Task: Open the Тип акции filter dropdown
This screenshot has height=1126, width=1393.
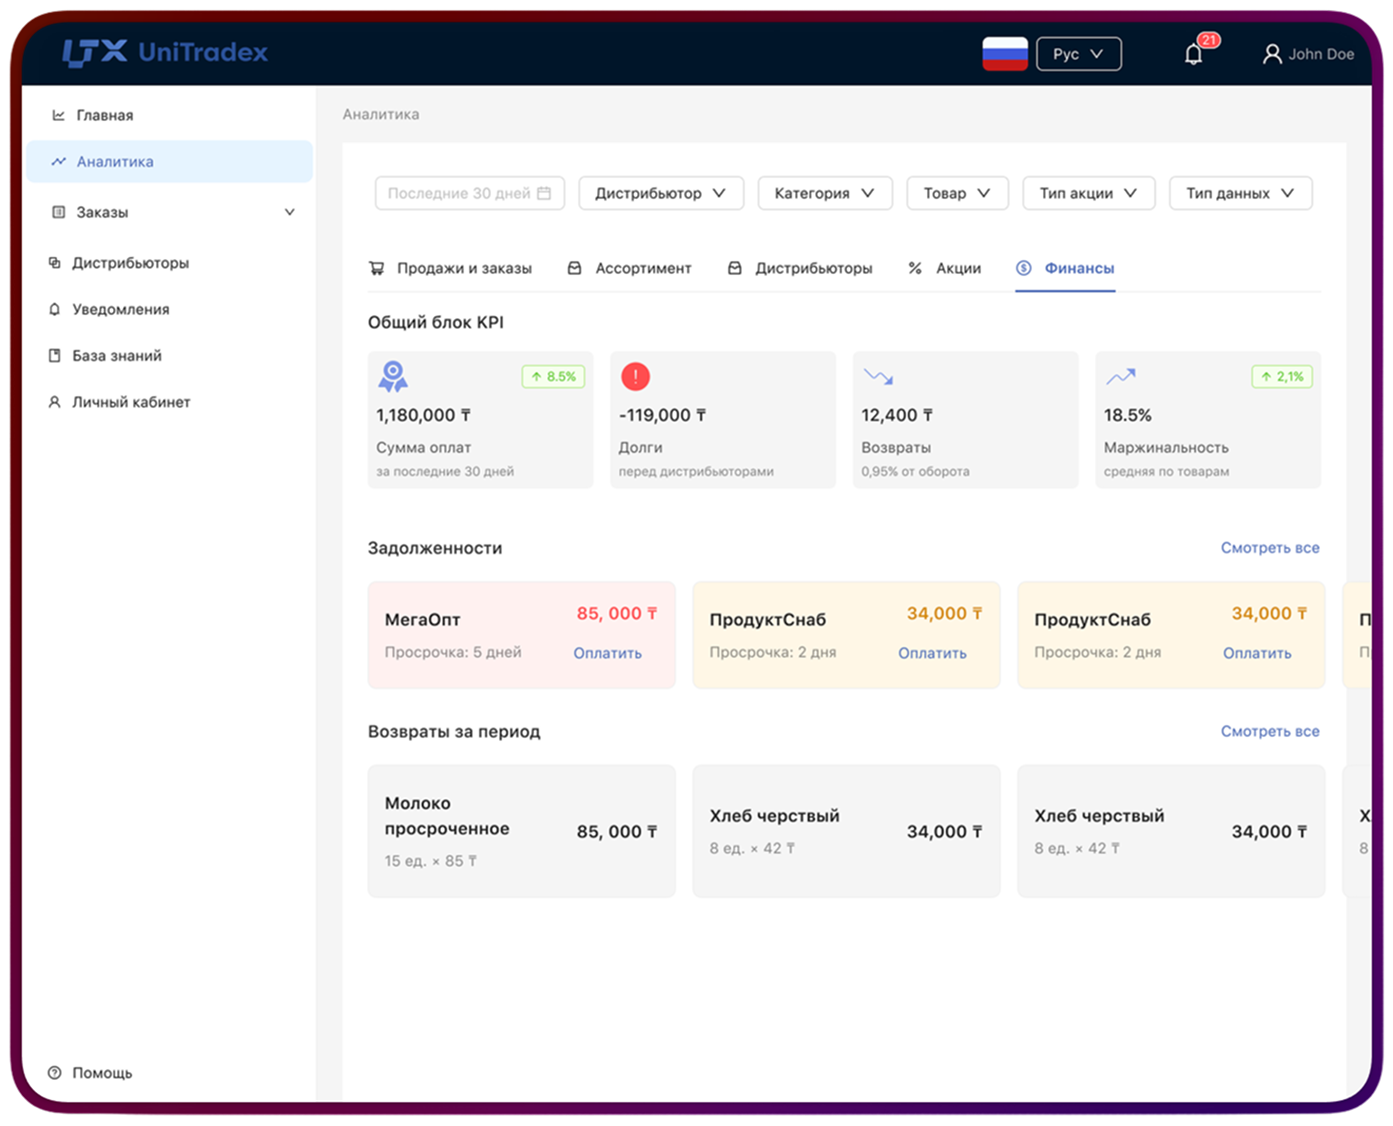Action: click(x=1088, y=193)
